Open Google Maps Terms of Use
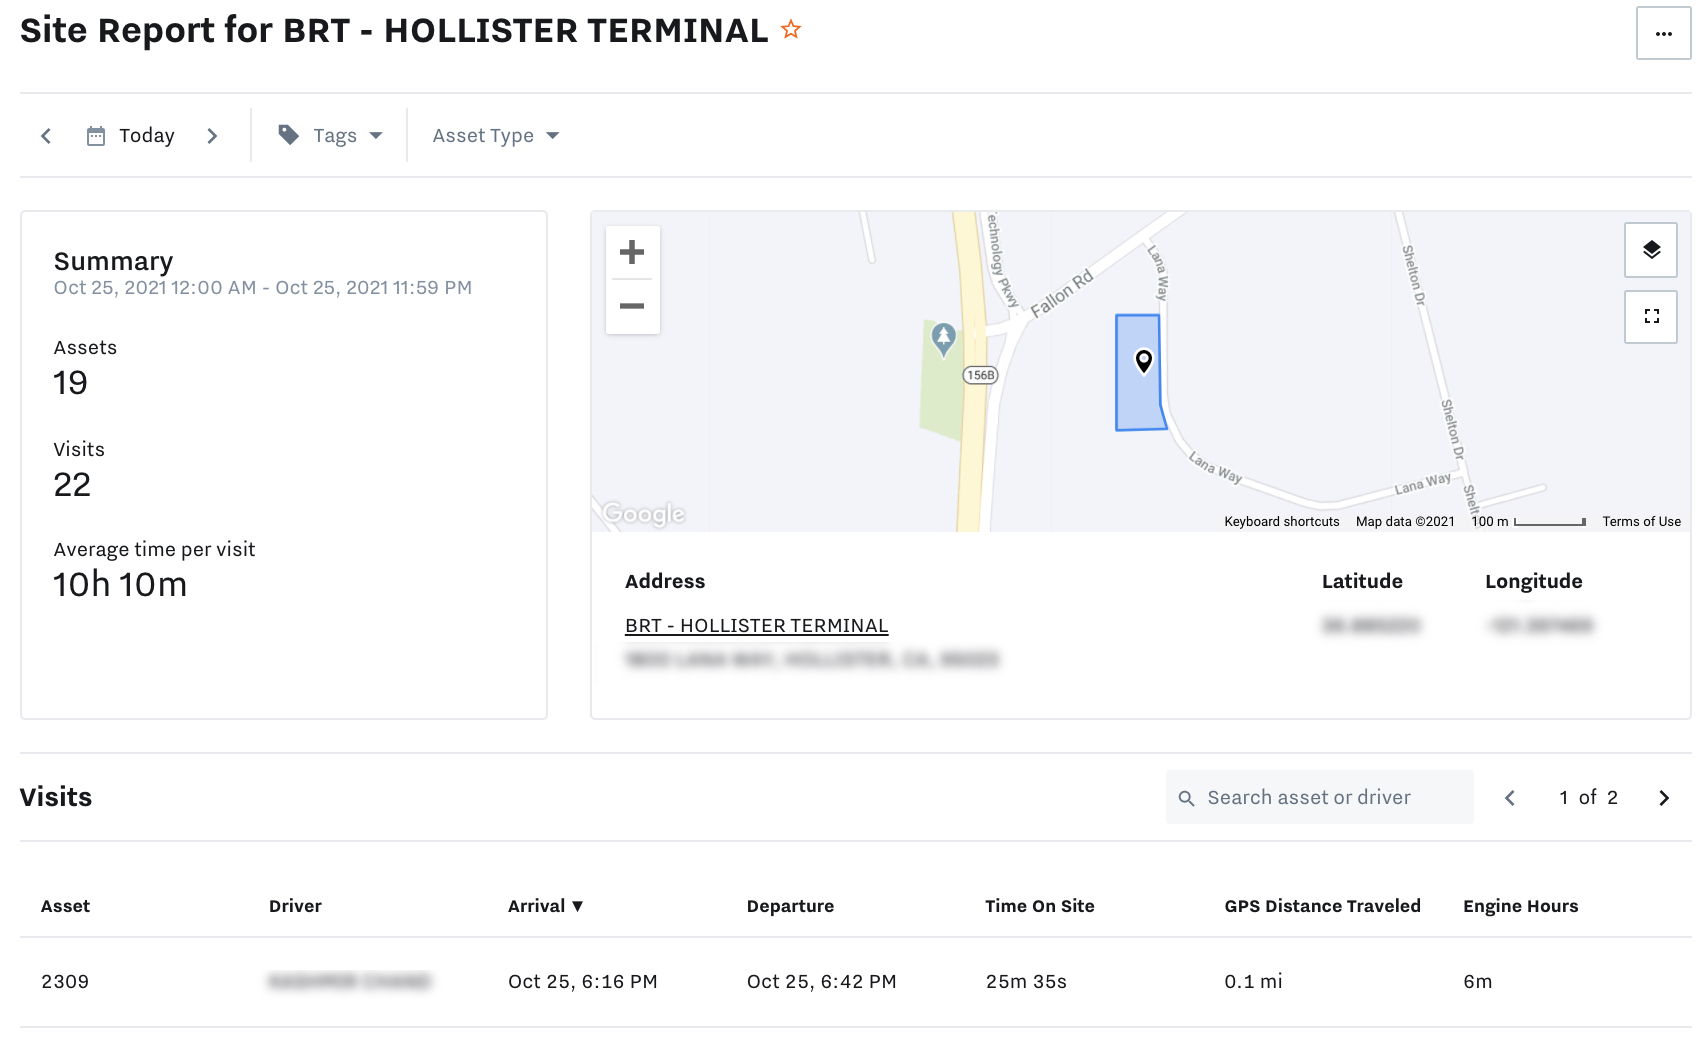The width and height of the screenshot is (1708, 1058). tap(1641, 522)
